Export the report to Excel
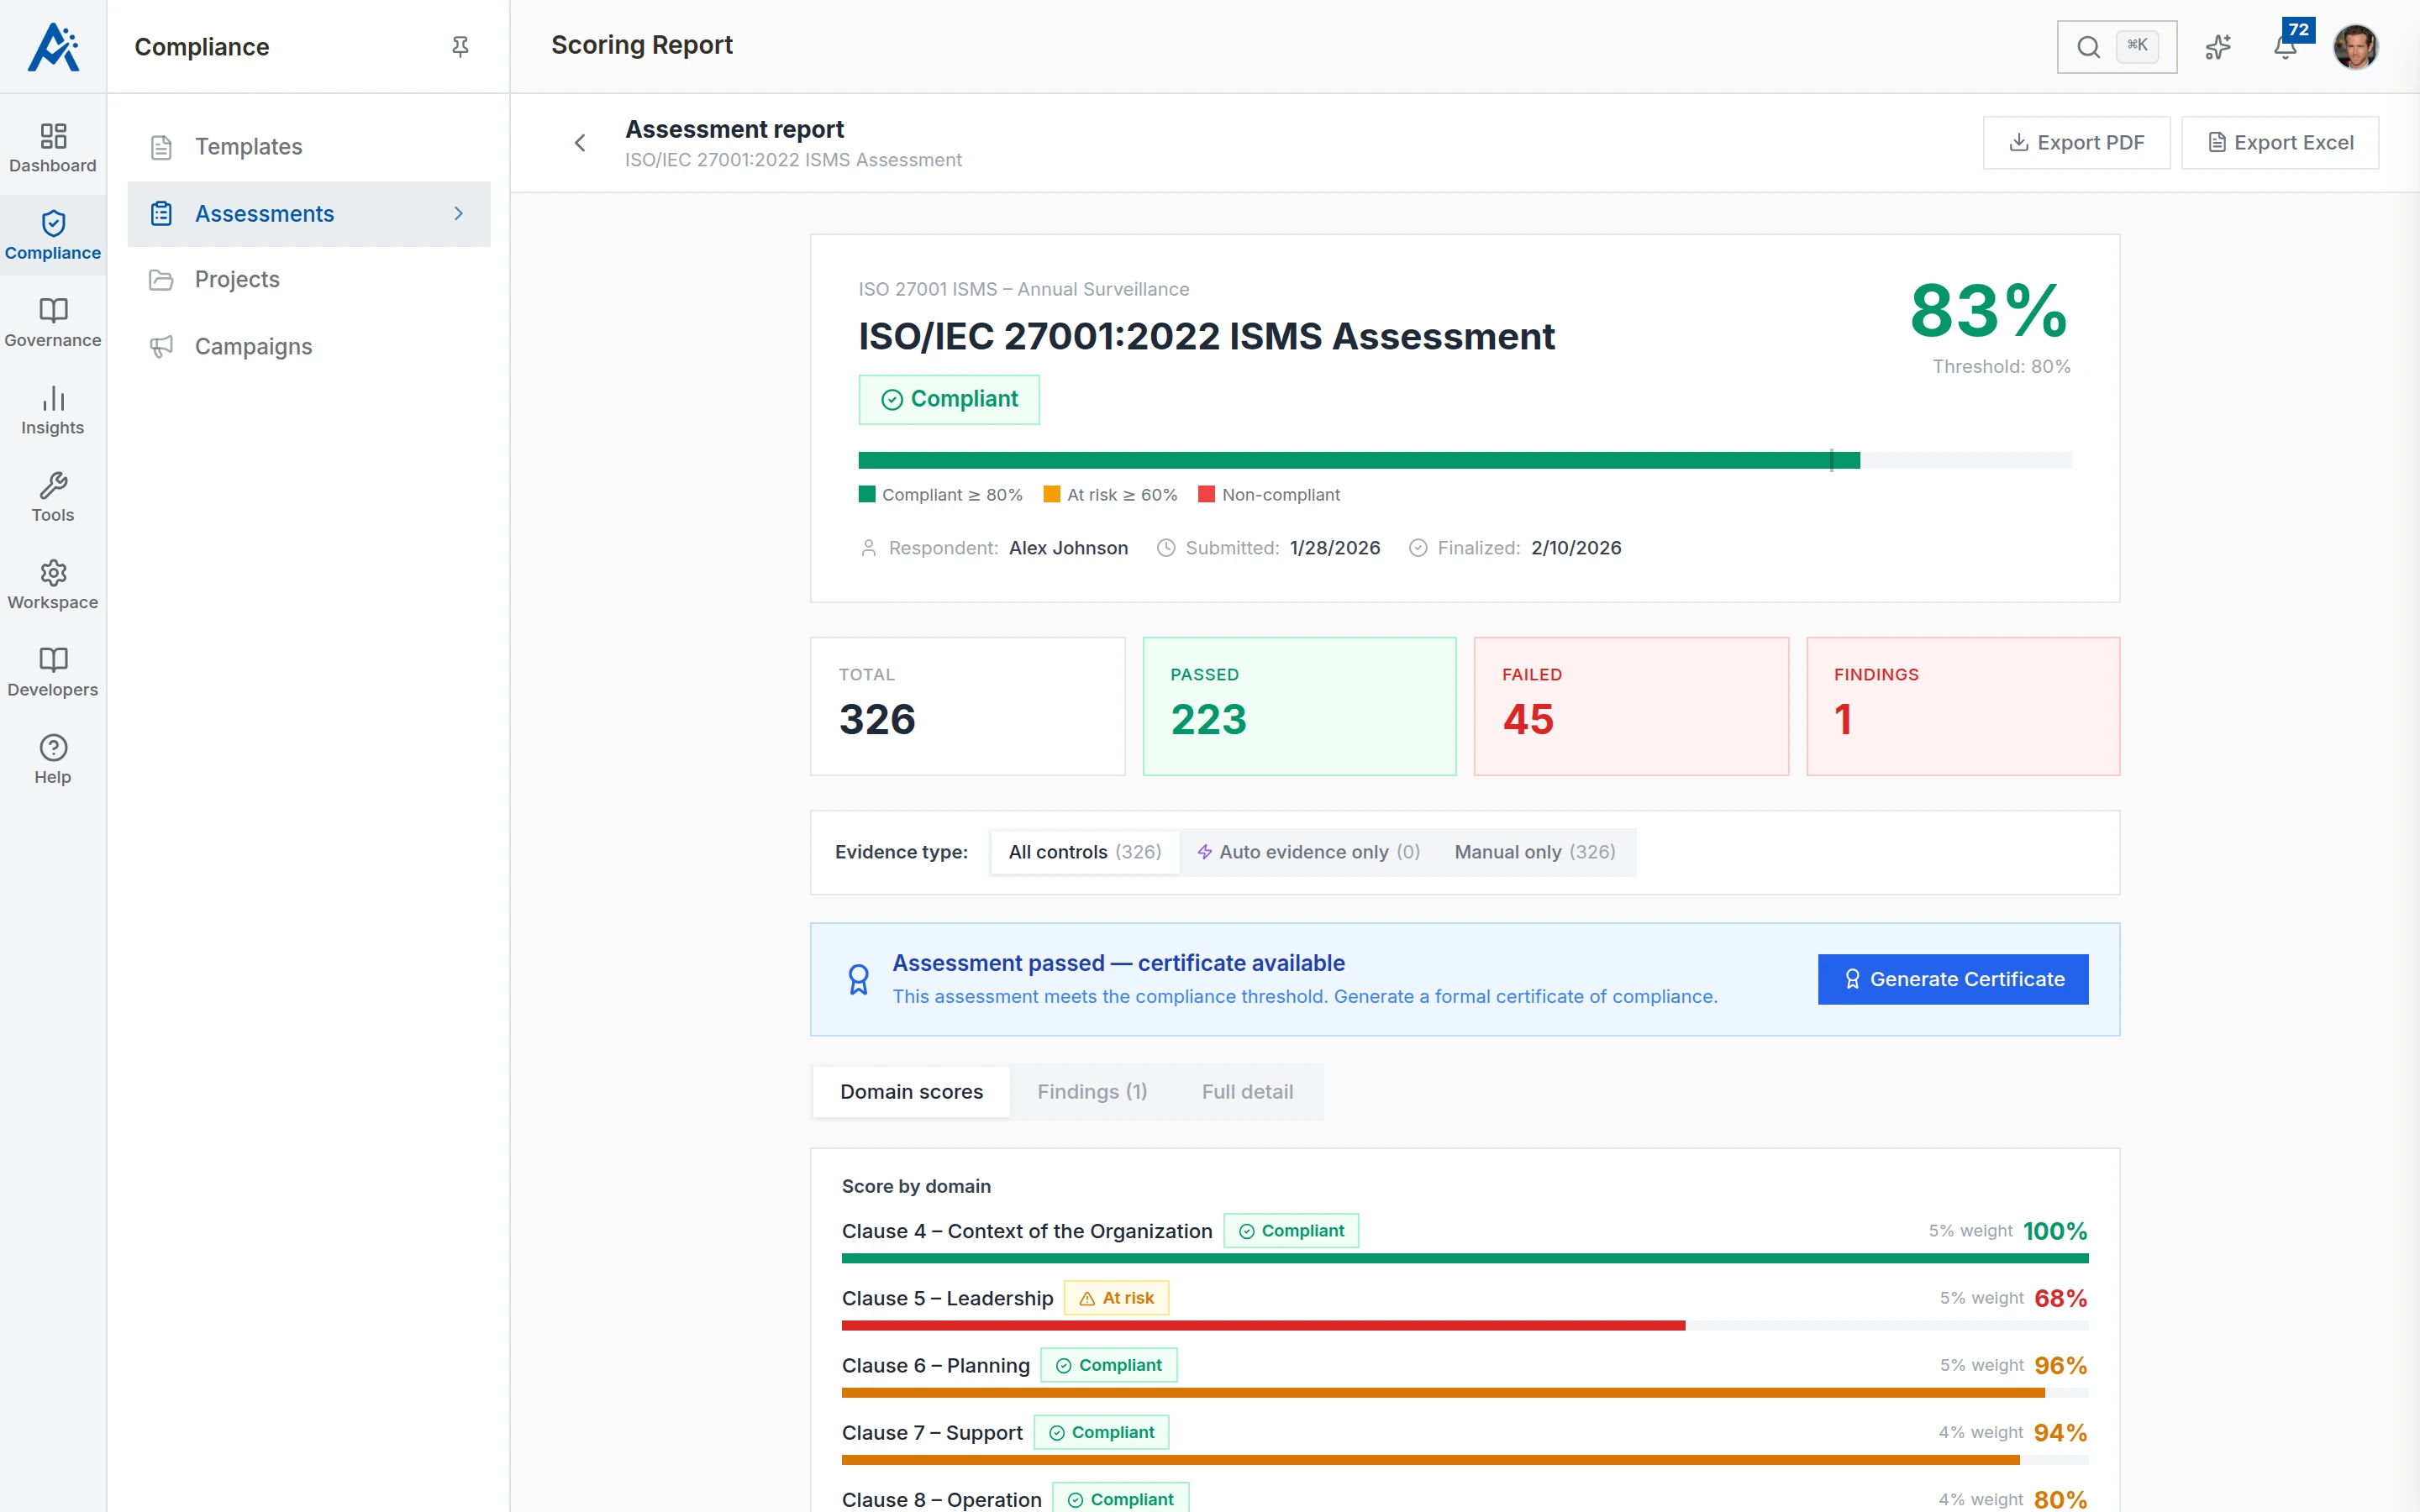 pyautogui.click(x=2279, y=143)
